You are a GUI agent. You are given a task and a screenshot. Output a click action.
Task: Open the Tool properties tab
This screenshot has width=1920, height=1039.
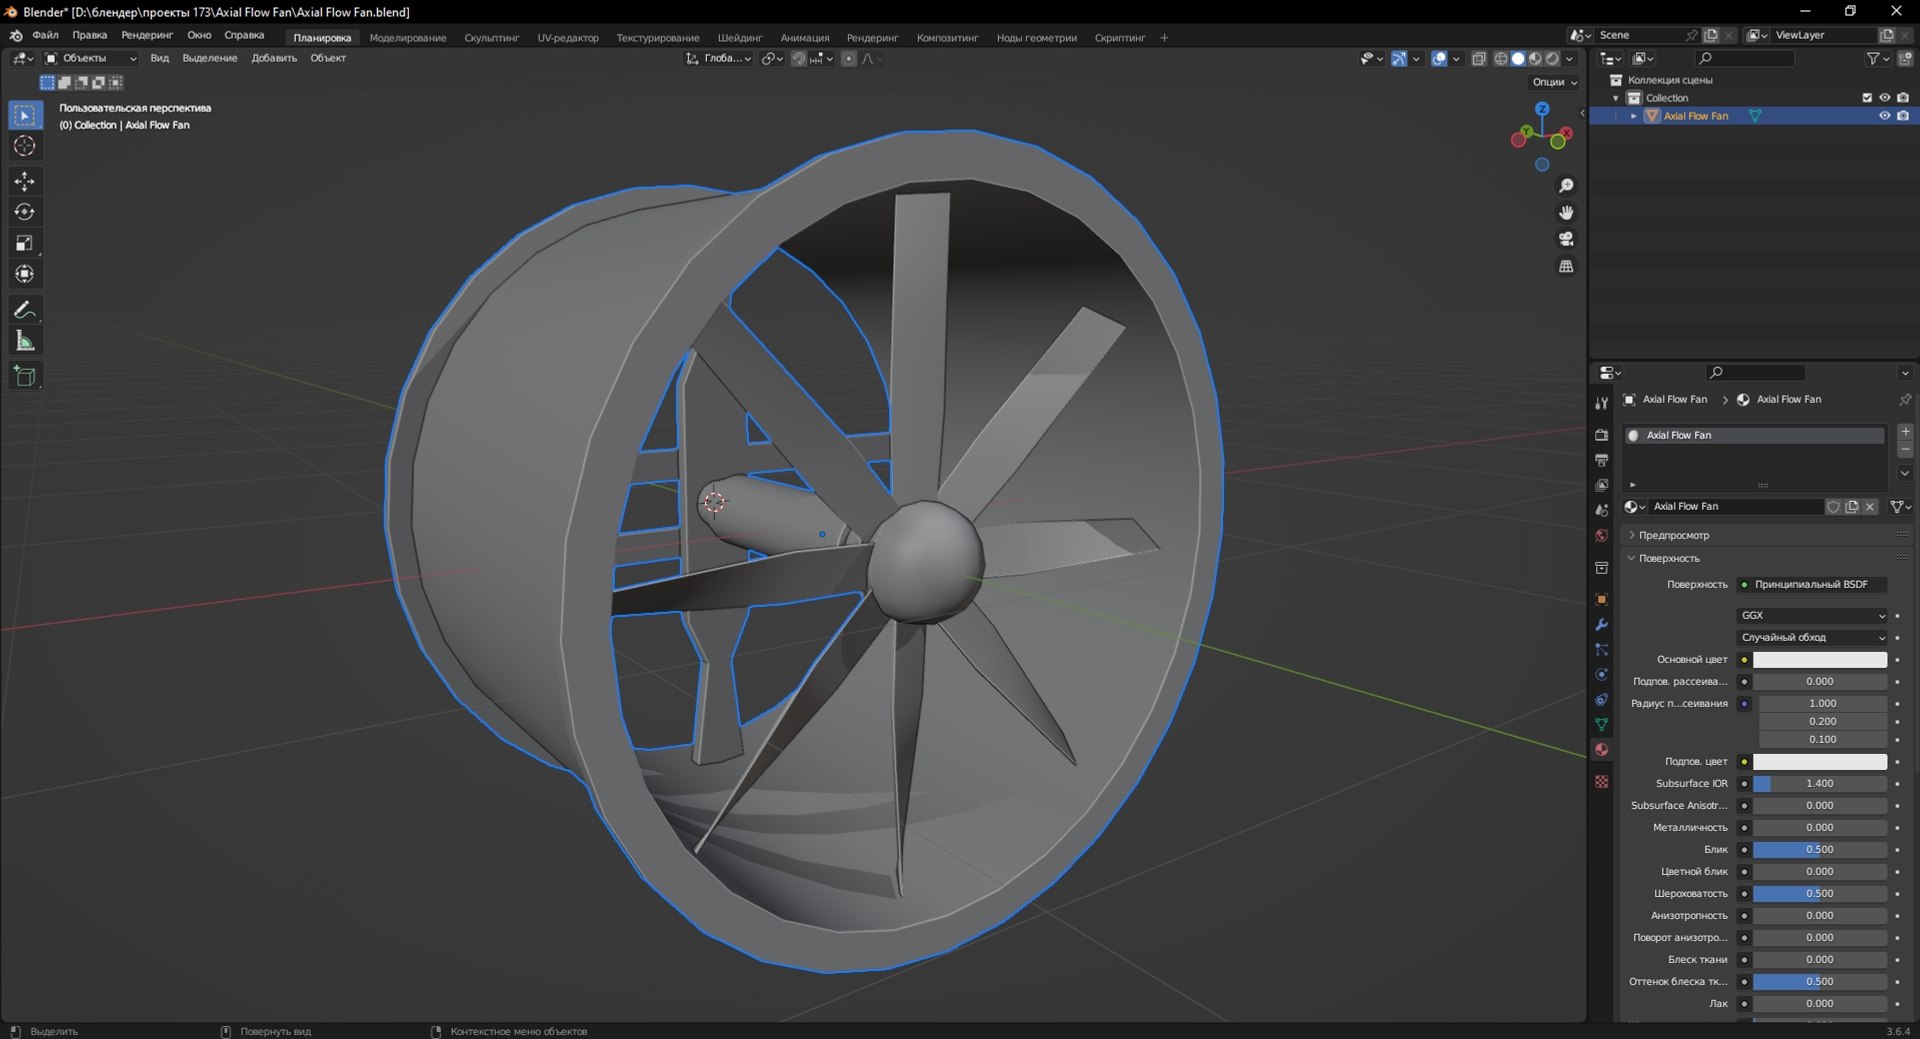click(1601, 403)
